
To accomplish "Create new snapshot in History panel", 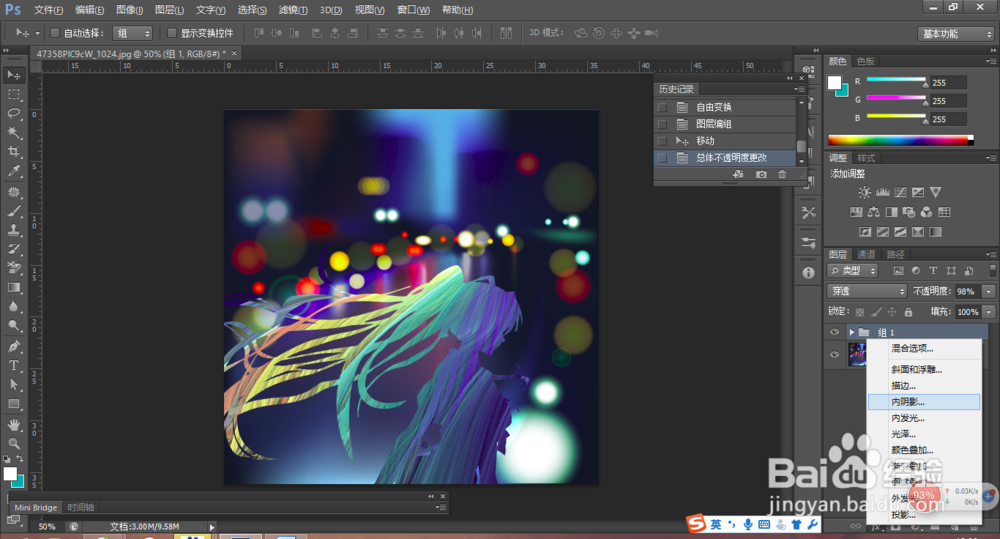I will [x=761, y=174].
